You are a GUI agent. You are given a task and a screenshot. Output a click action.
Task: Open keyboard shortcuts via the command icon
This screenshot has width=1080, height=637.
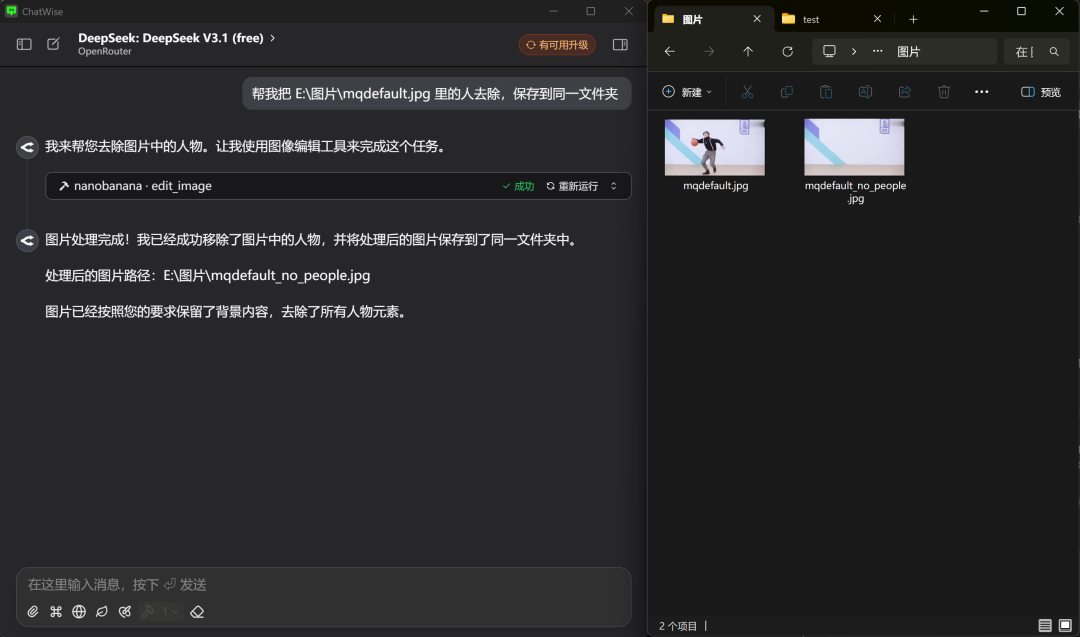55,611
